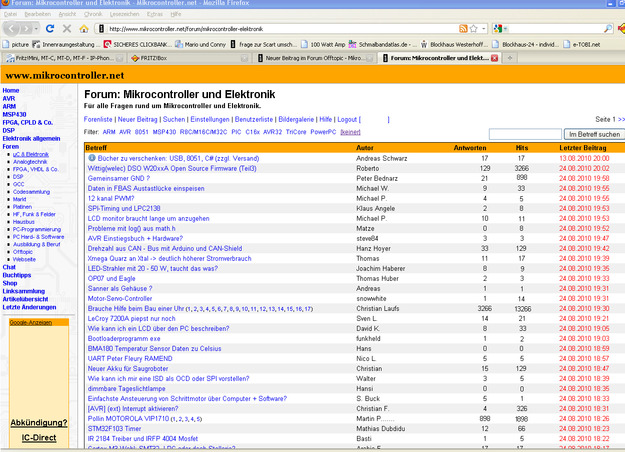Click the search magnifier icon
Screen dimensions: 625x452
[608, 29]
